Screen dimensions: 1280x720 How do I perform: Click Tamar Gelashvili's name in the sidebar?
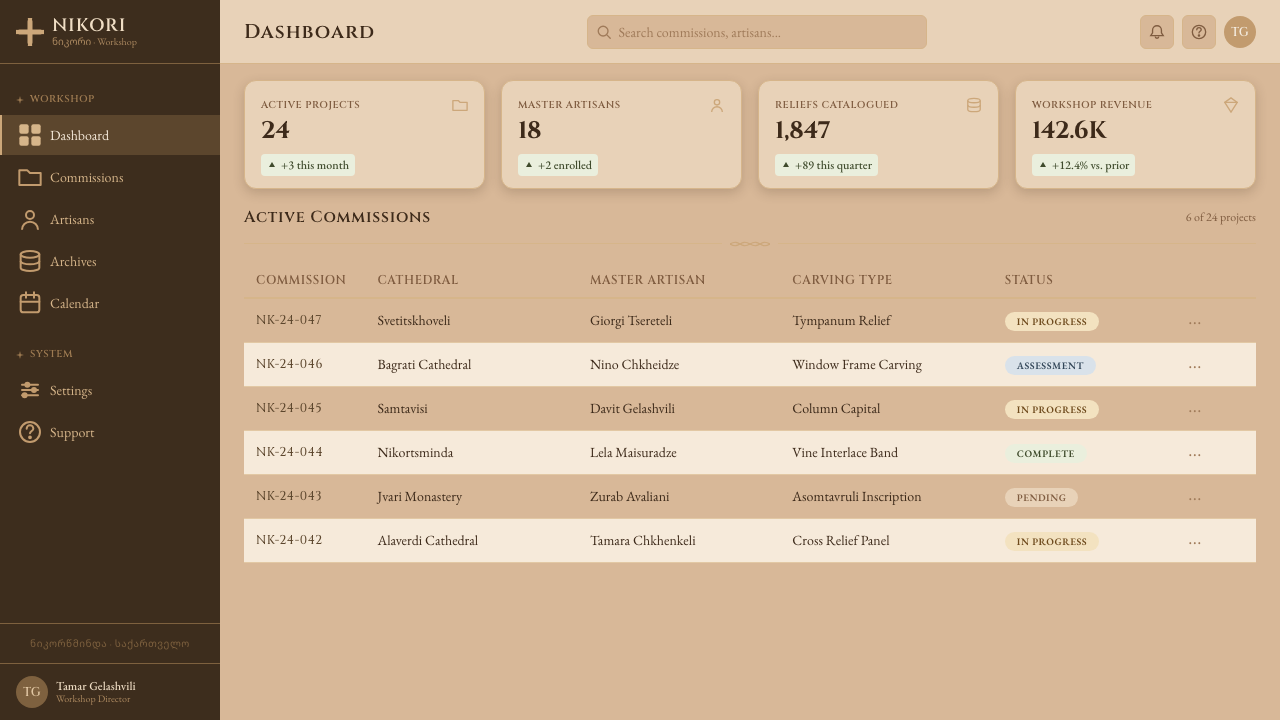[96, 686]
